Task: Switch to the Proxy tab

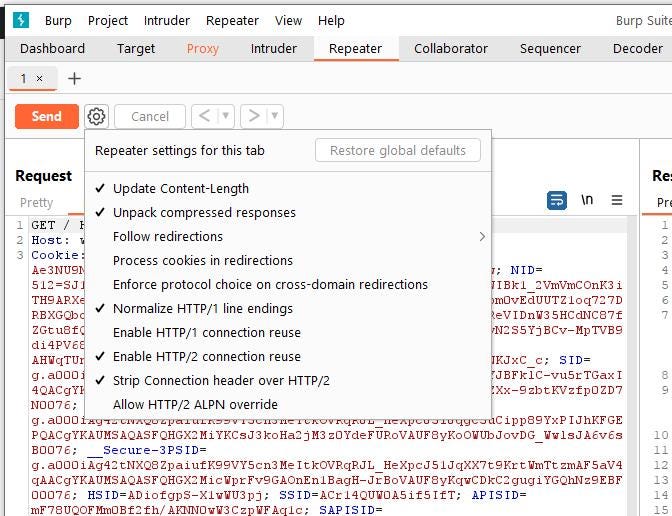Action: pos(203,48)
